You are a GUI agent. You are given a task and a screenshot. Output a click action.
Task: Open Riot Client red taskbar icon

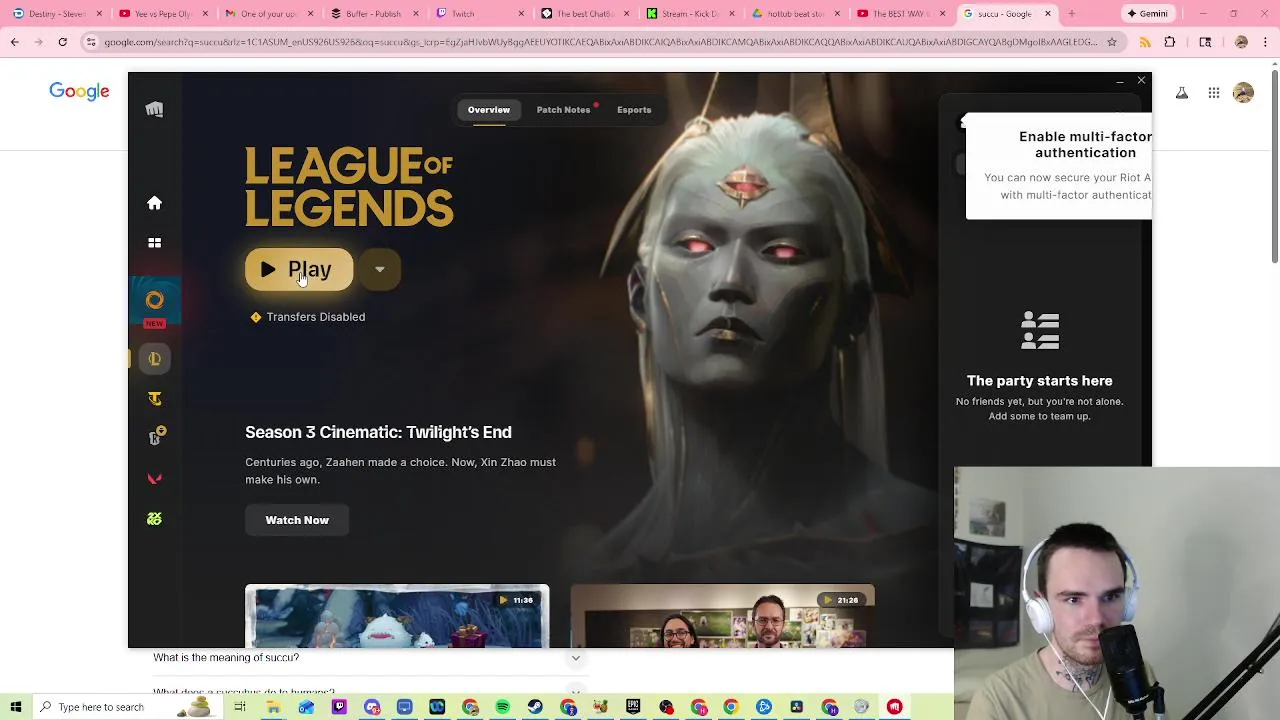895,707
